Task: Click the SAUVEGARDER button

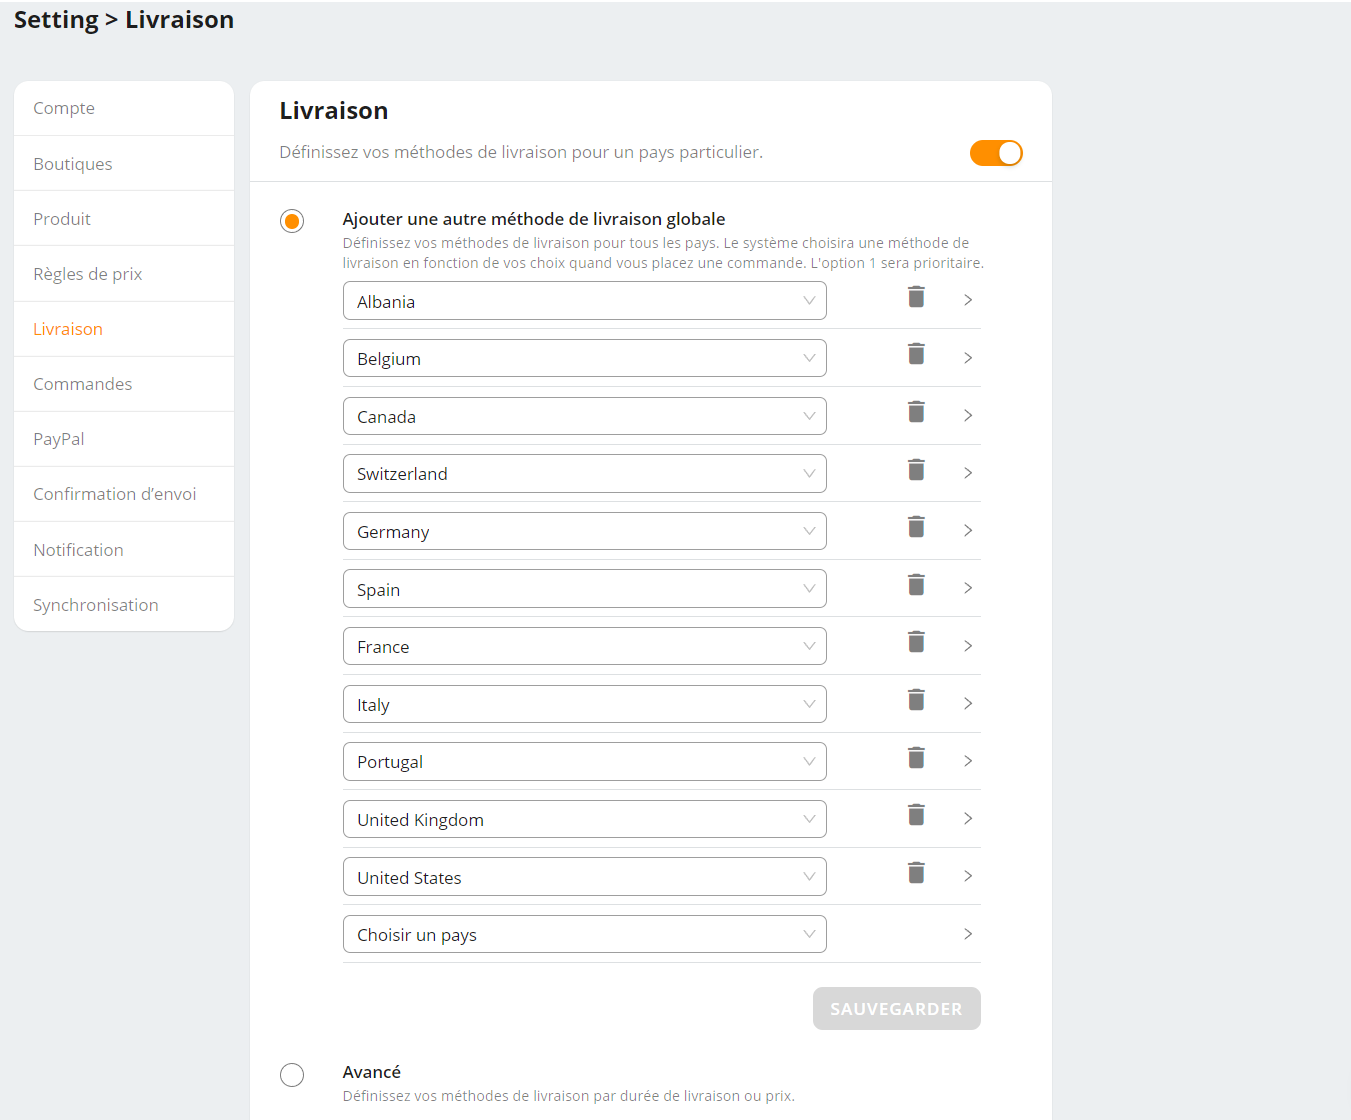Action: pos(896,1009)
